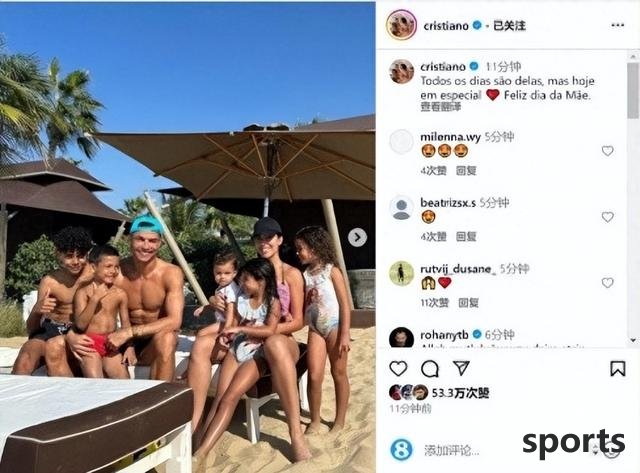
Task: Like rutvij_dusane_'s comment
Action: point(607,283)
